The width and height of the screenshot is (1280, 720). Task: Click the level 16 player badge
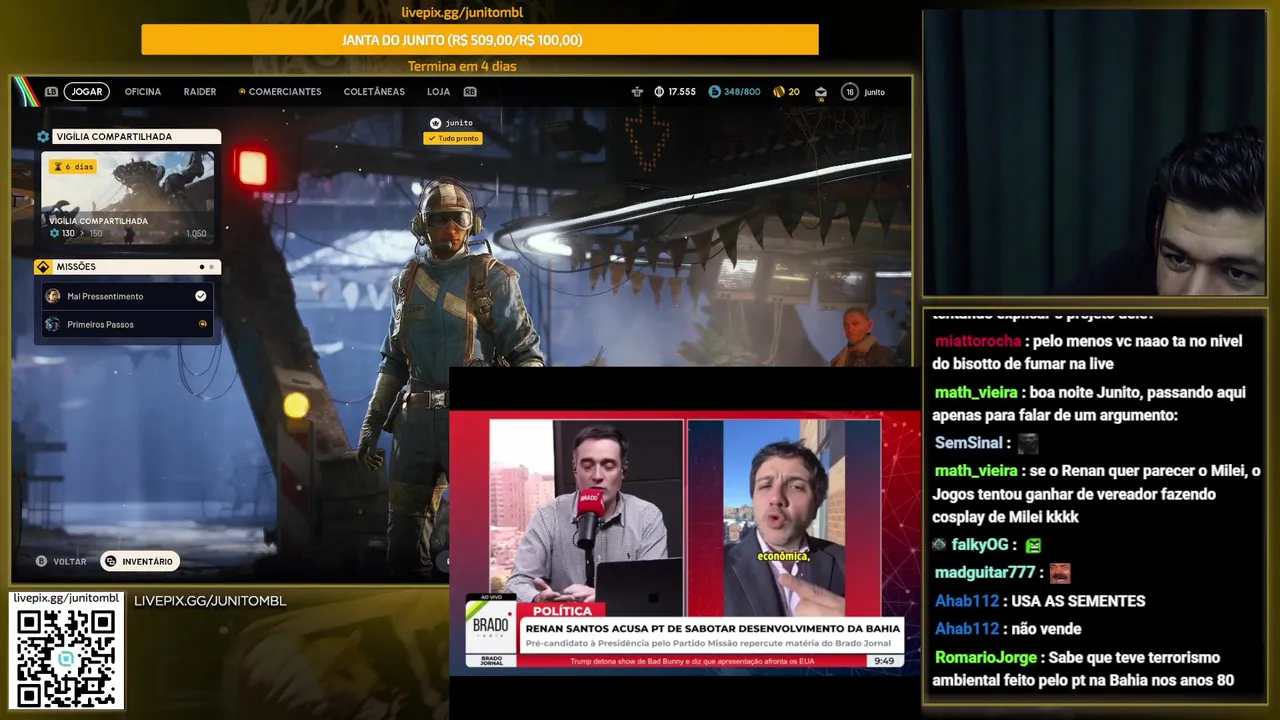[850, 92]
